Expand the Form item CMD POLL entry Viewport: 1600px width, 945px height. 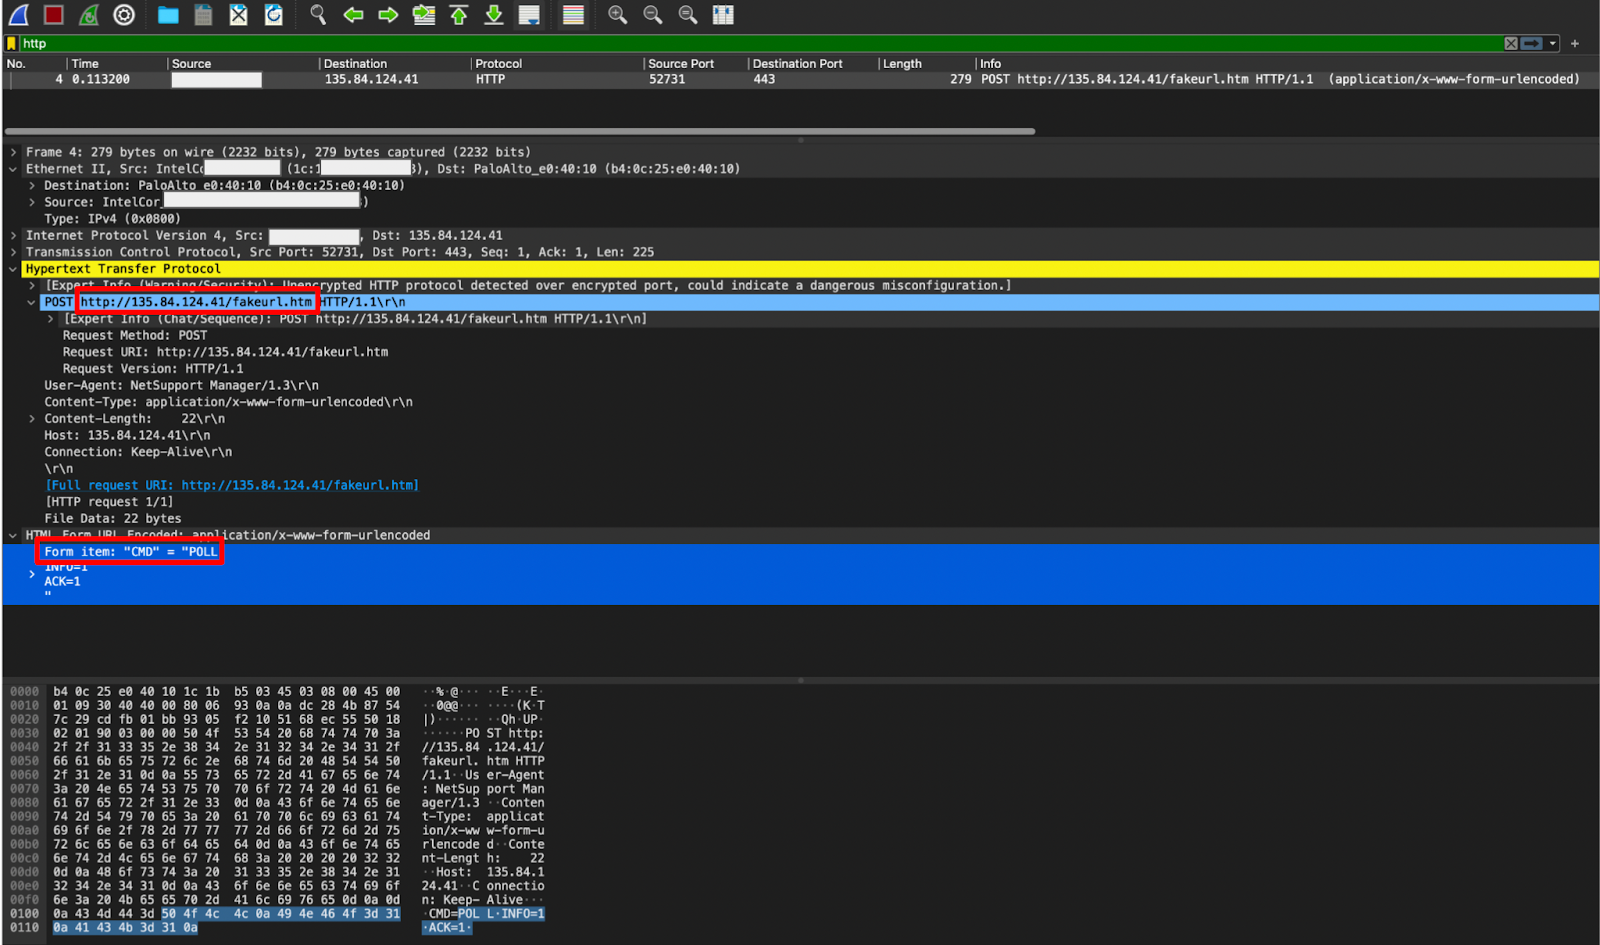click(x=32, y=574)
